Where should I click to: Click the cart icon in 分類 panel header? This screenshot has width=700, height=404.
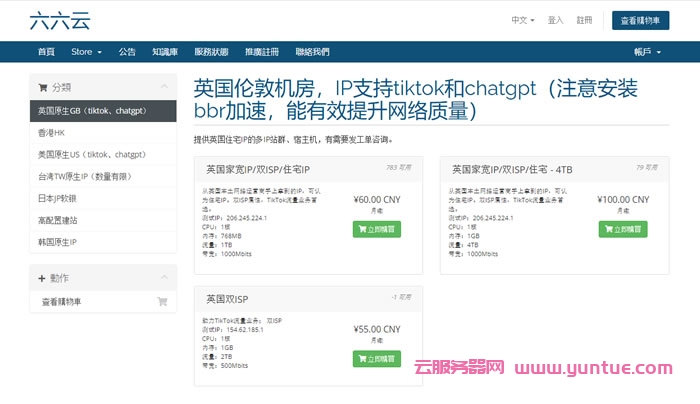(x=42, y=87)
